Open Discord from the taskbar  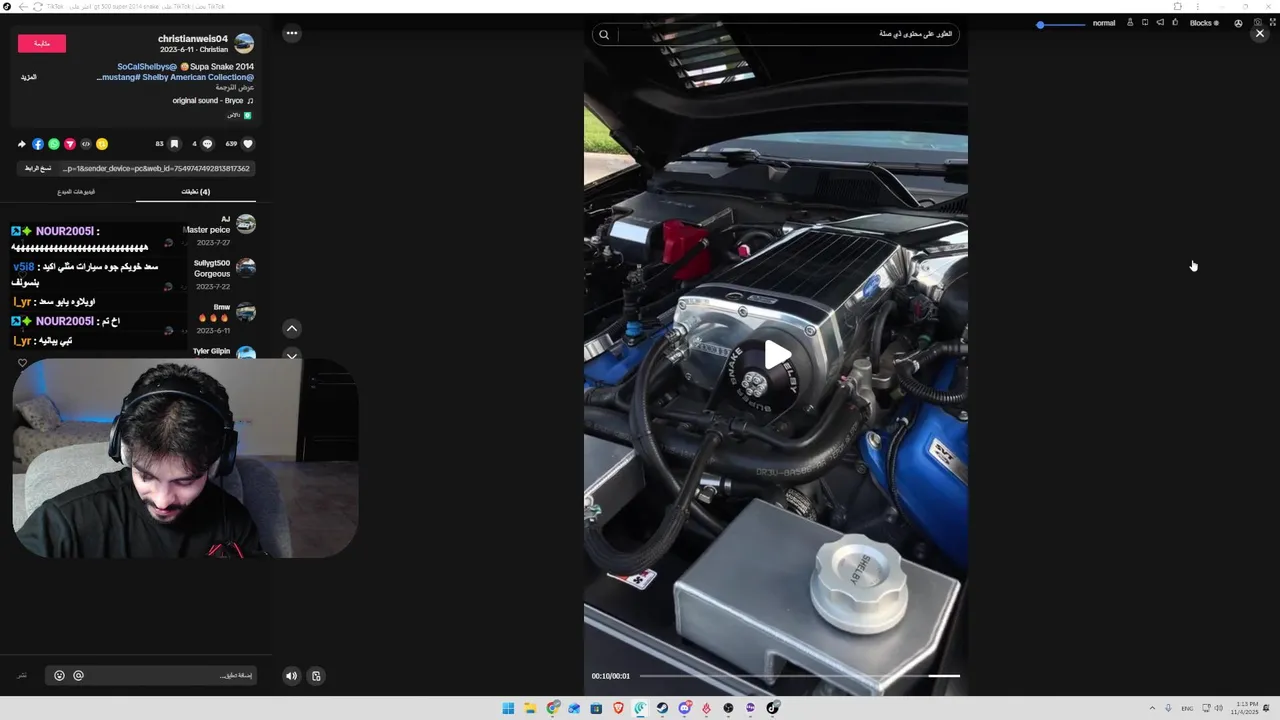coord(684,708)
